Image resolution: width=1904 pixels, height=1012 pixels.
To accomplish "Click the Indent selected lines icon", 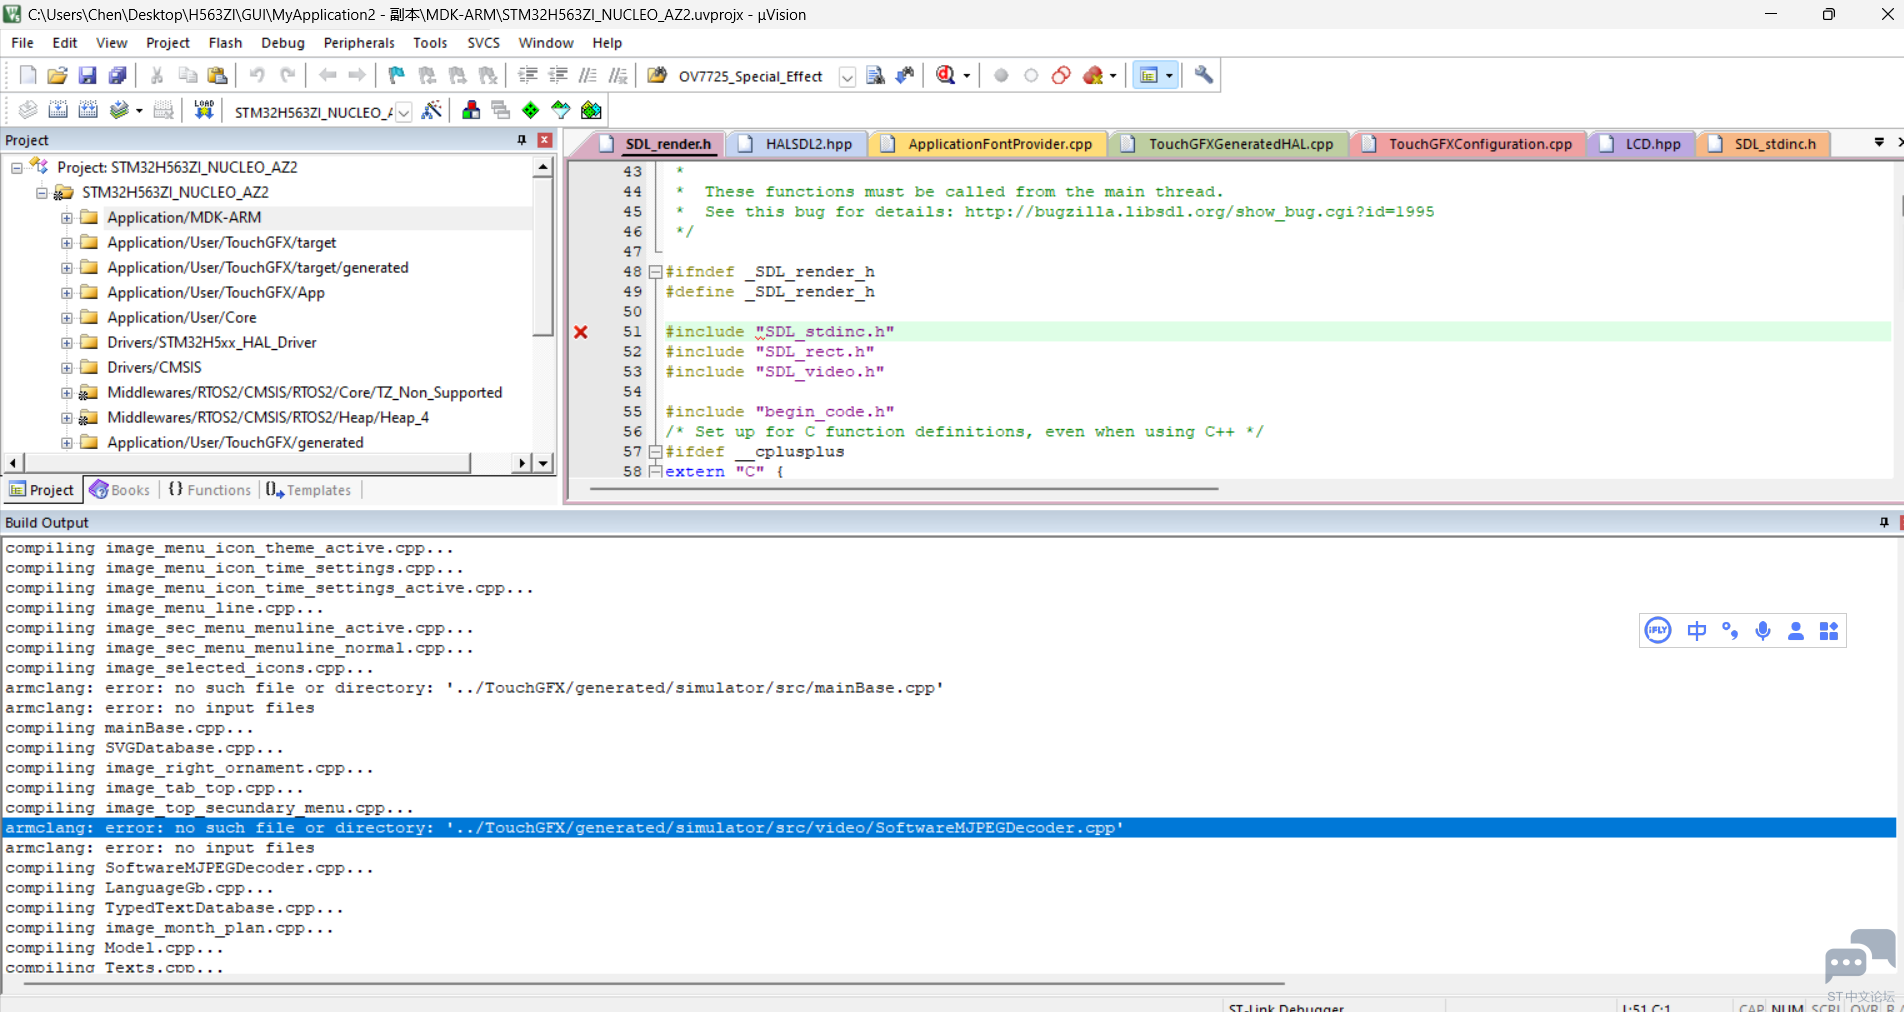I will coord(528,75).
